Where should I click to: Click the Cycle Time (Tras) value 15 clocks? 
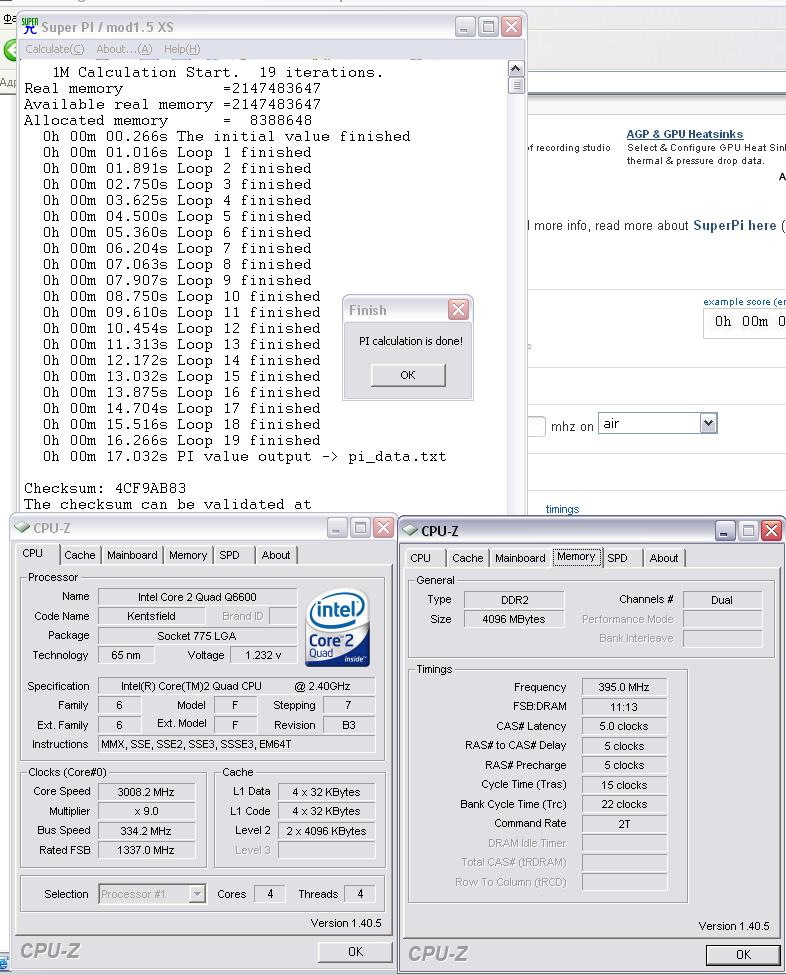(624, 785)
